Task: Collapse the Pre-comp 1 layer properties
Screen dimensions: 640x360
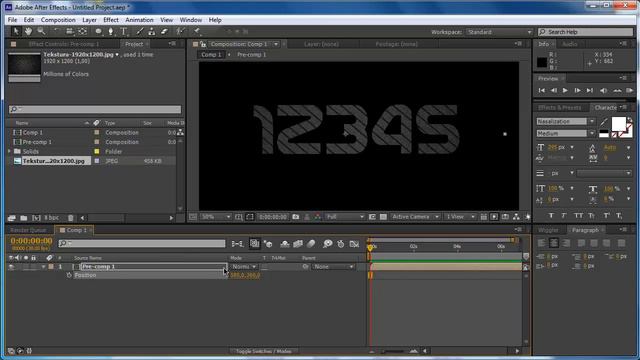Action: point(43,267)
